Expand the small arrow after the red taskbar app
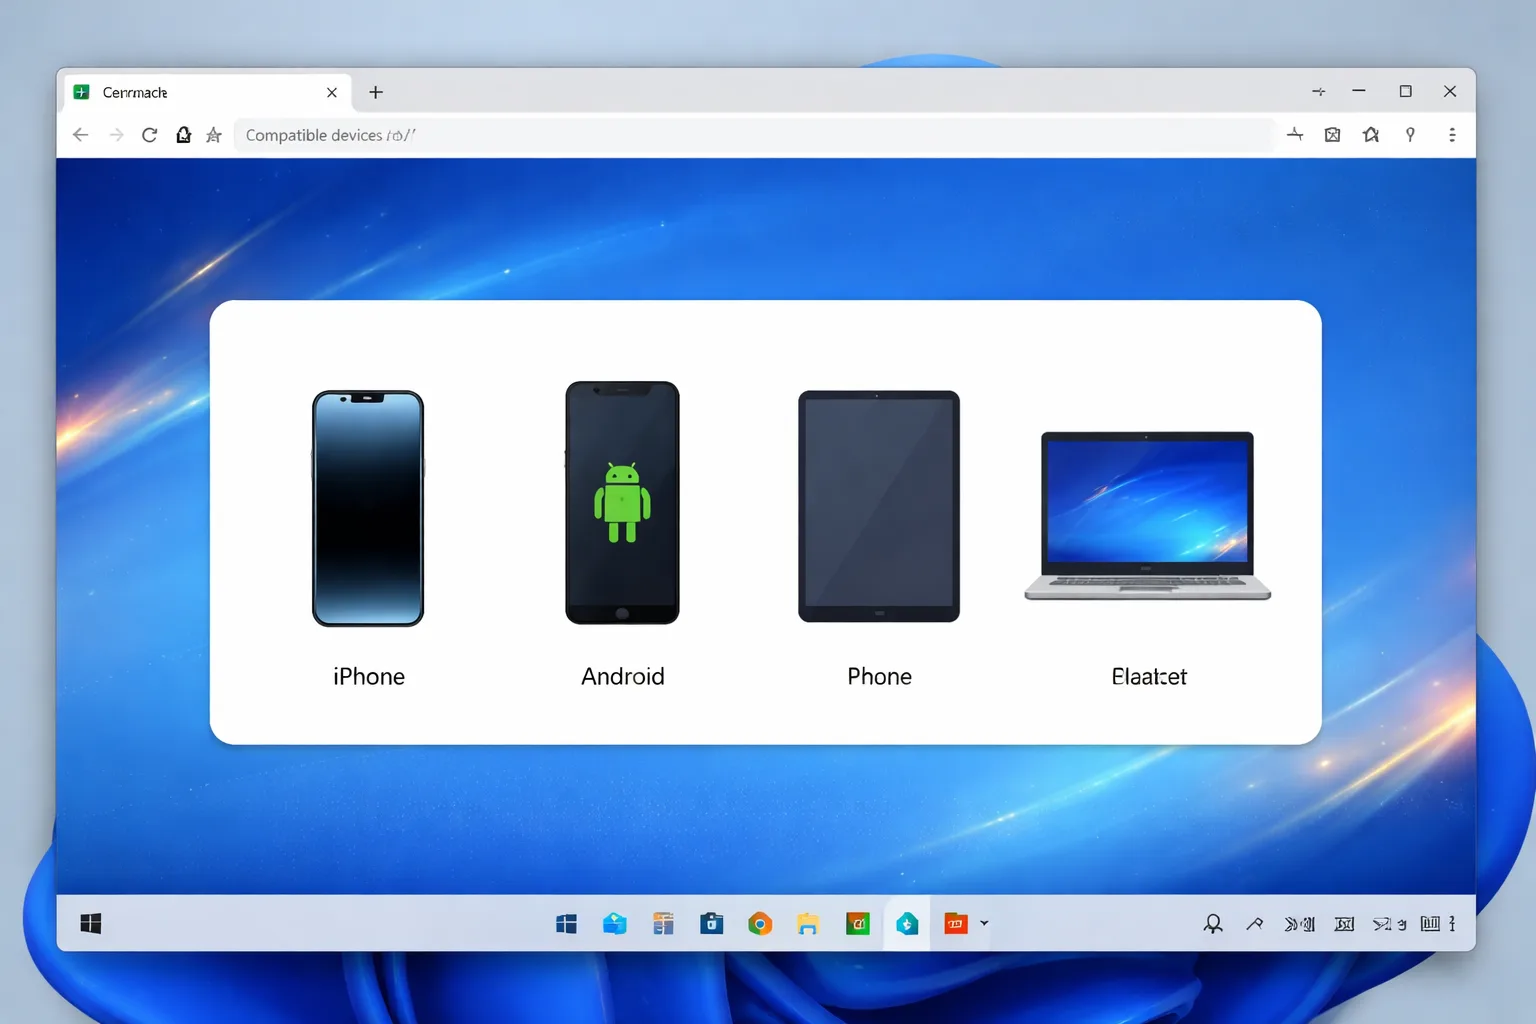1536x1024 pixels. 984,924
